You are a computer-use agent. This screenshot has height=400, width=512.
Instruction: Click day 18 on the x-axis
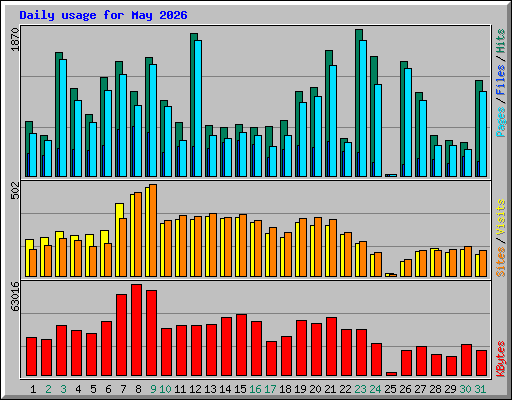pyautogui.click(x=285, y=389)
